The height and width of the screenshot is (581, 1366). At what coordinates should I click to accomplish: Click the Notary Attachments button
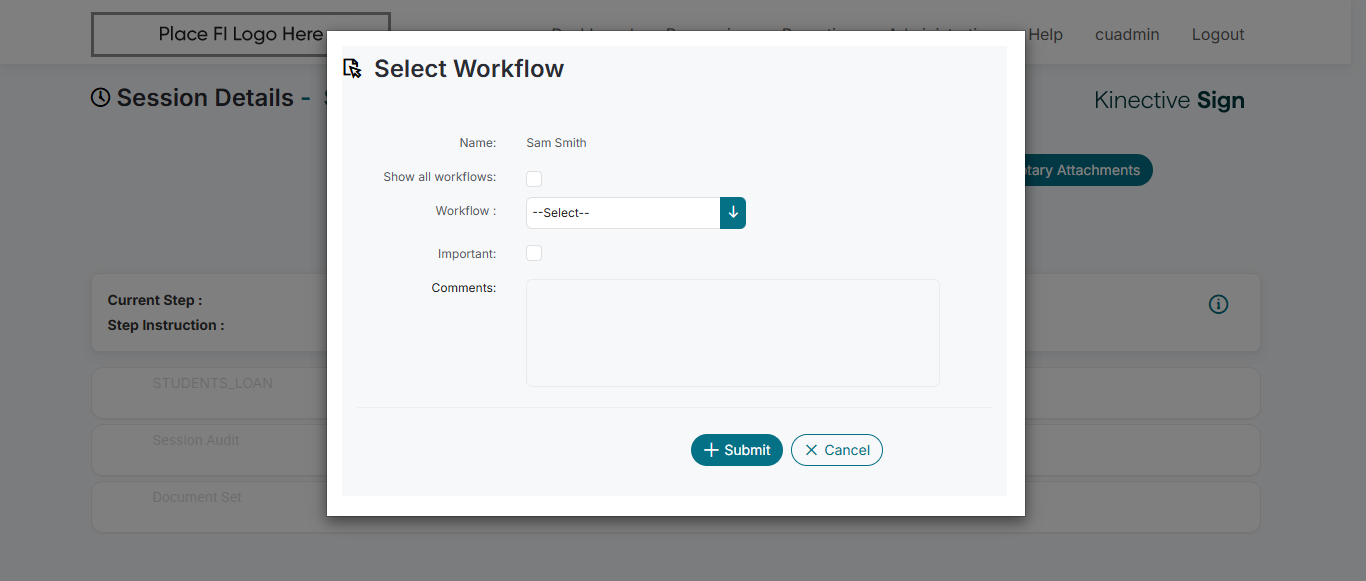1087,170
